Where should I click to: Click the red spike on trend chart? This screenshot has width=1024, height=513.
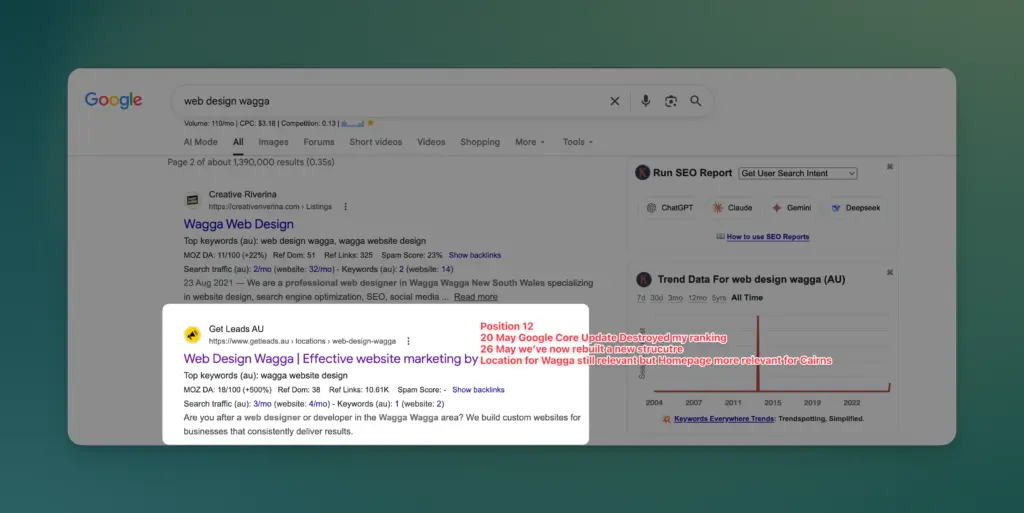click(x=758, y=352)
